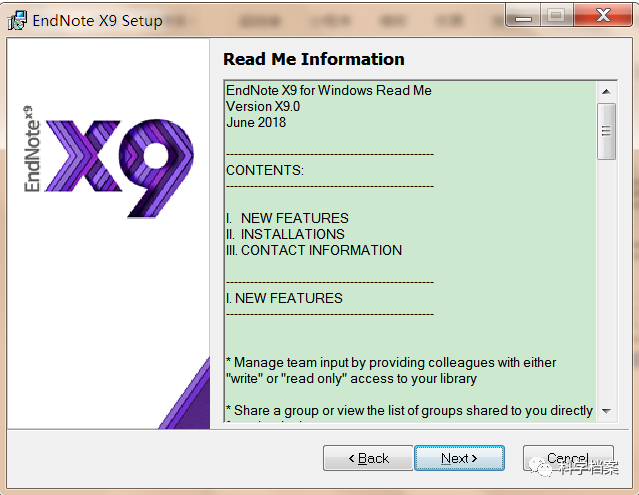Click 'III. CONTACT INFORMATION' contents line
639x495 pixels.
pyautogui.click(x=314, y=250)
